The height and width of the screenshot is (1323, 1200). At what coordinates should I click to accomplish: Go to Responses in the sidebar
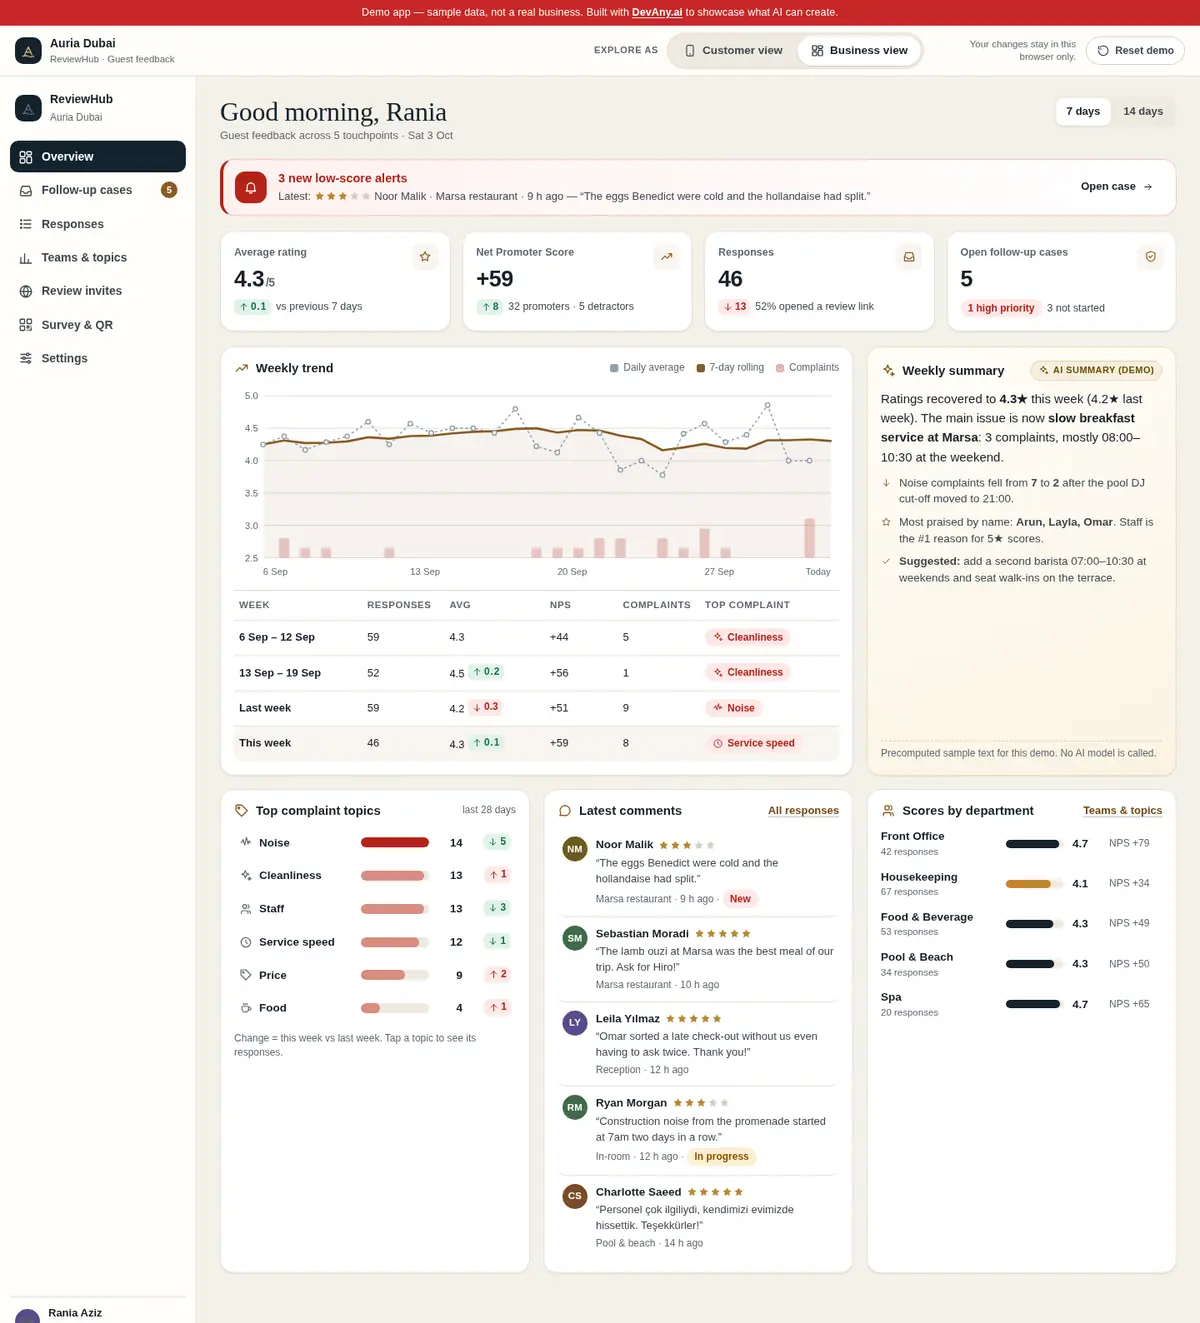tap(98, 224)
